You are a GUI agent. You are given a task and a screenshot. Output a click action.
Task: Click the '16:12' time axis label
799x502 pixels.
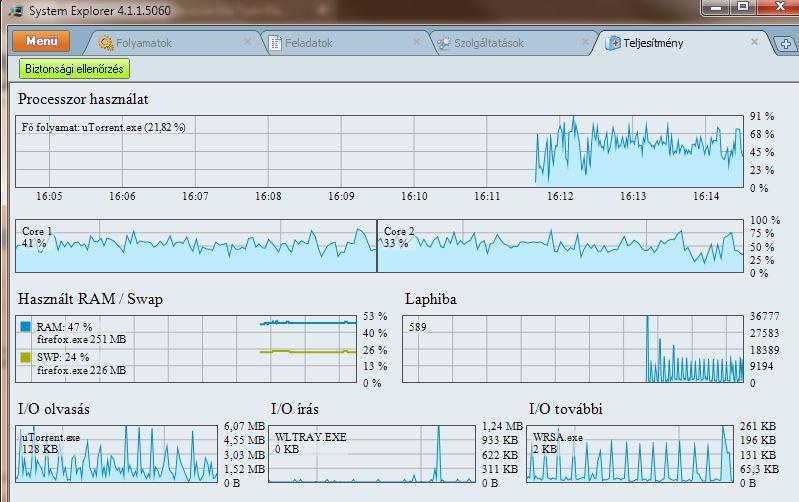560,196
